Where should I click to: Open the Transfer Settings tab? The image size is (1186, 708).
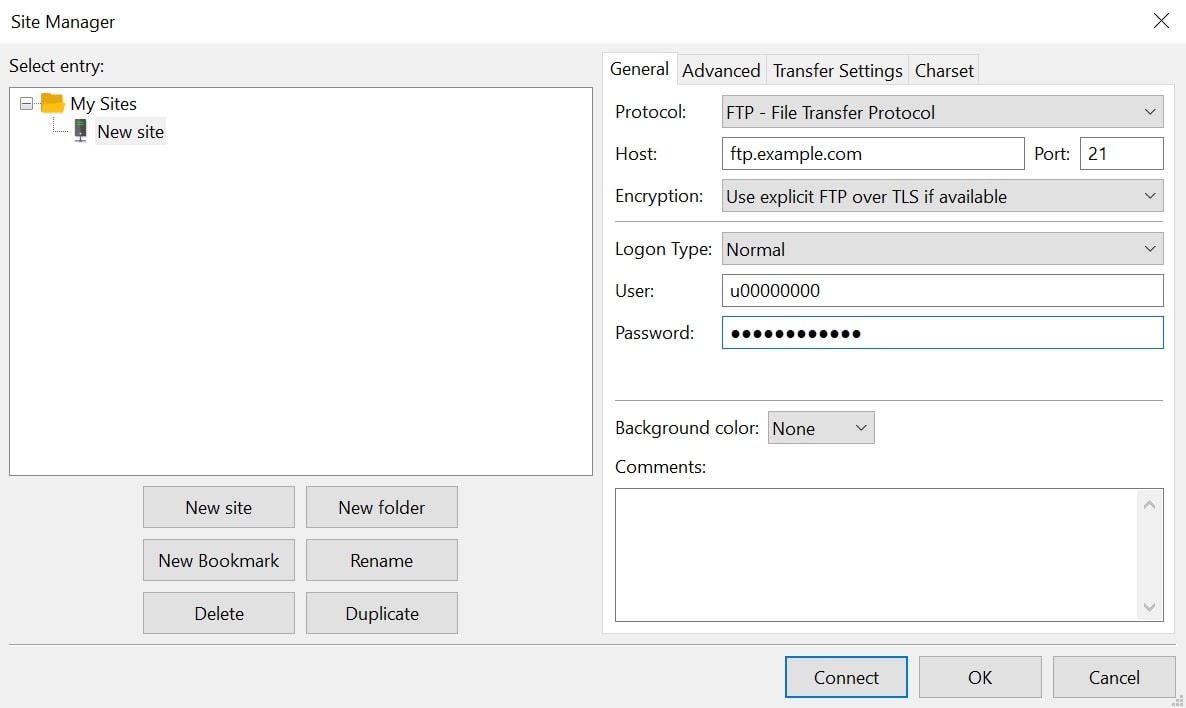(837, 70)
